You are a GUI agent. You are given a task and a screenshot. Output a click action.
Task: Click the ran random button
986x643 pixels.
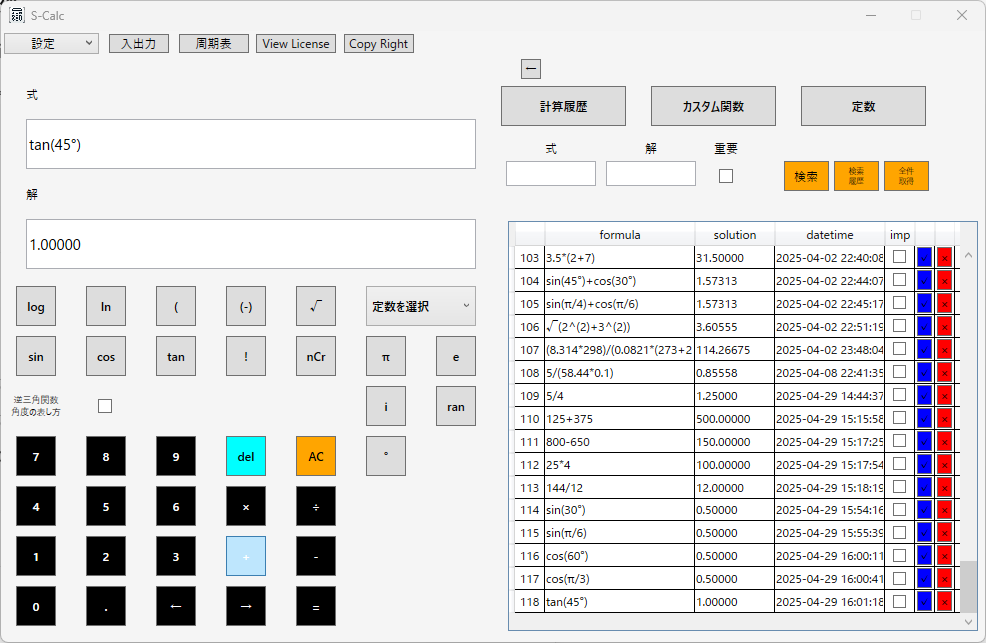[456, 406]
